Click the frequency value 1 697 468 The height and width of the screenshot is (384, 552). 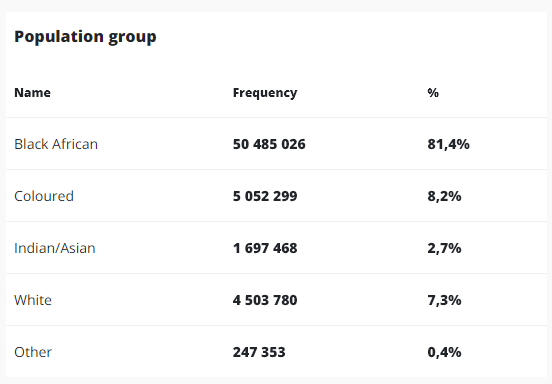click(x=265, y=248)
